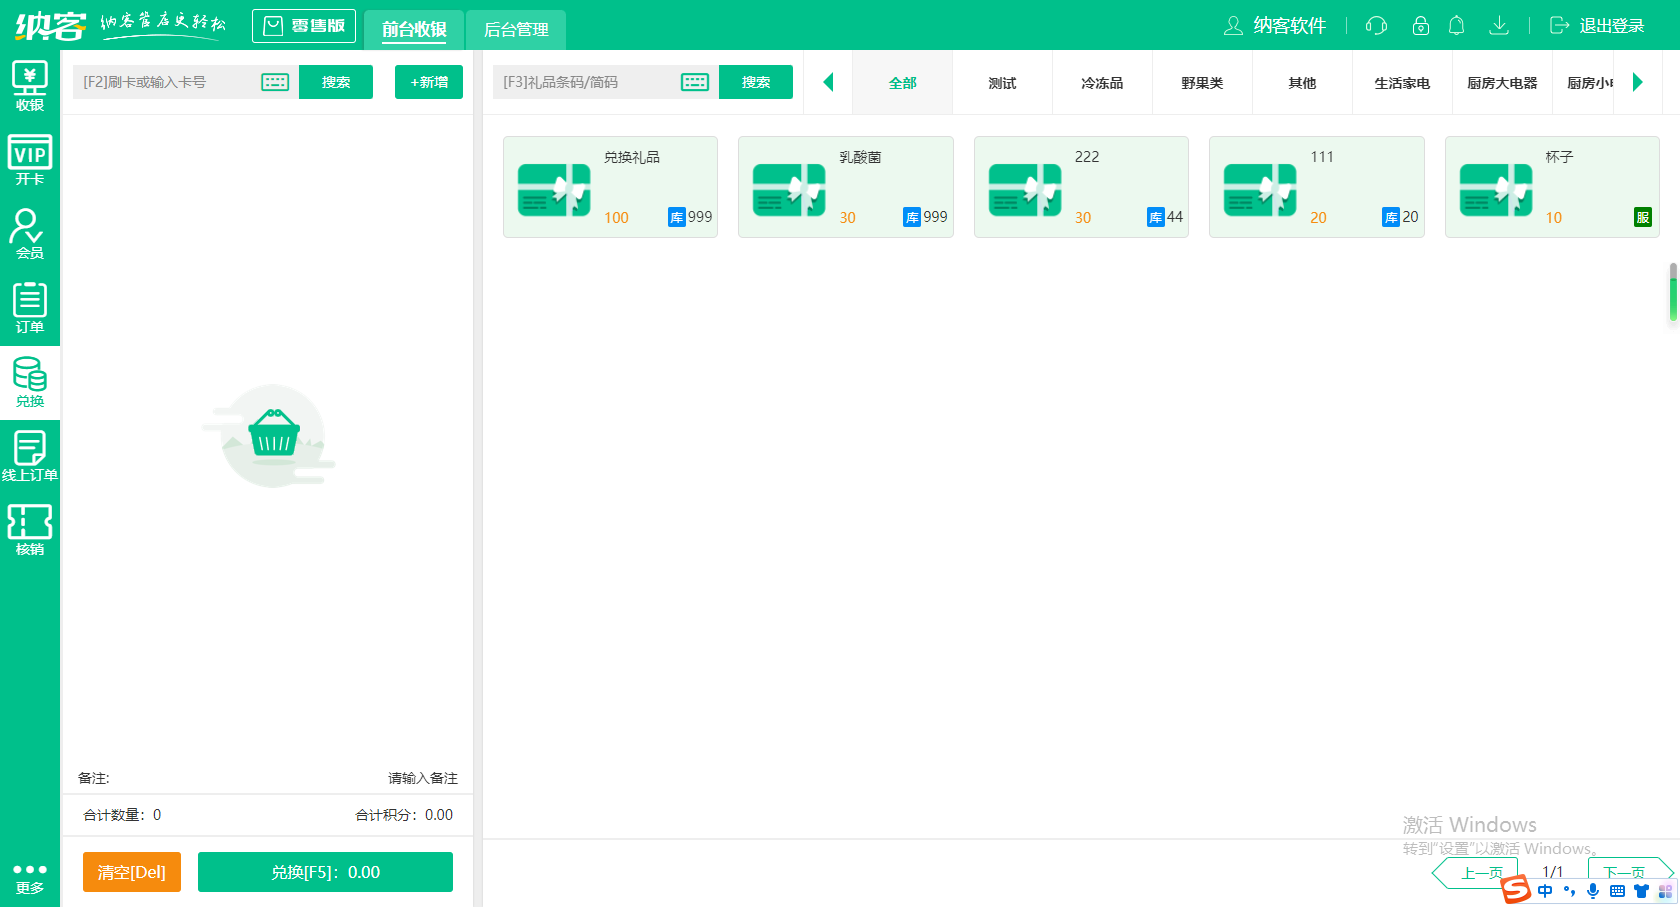Open keyboard icon in card number field
Image resolution: width=1680 pixels, height=907 pixels.
[275, 82]
